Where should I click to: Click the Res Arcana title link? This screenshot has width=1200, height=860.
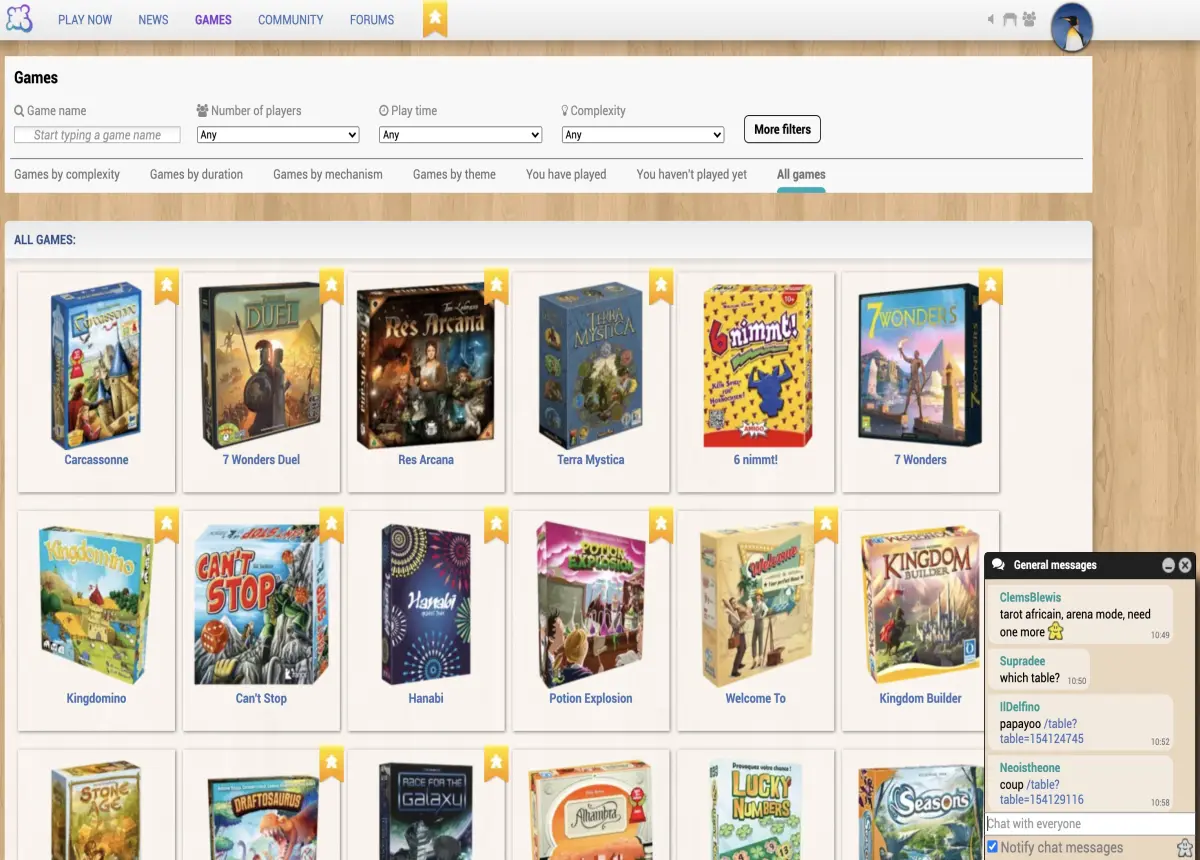[x=426, y=460]
